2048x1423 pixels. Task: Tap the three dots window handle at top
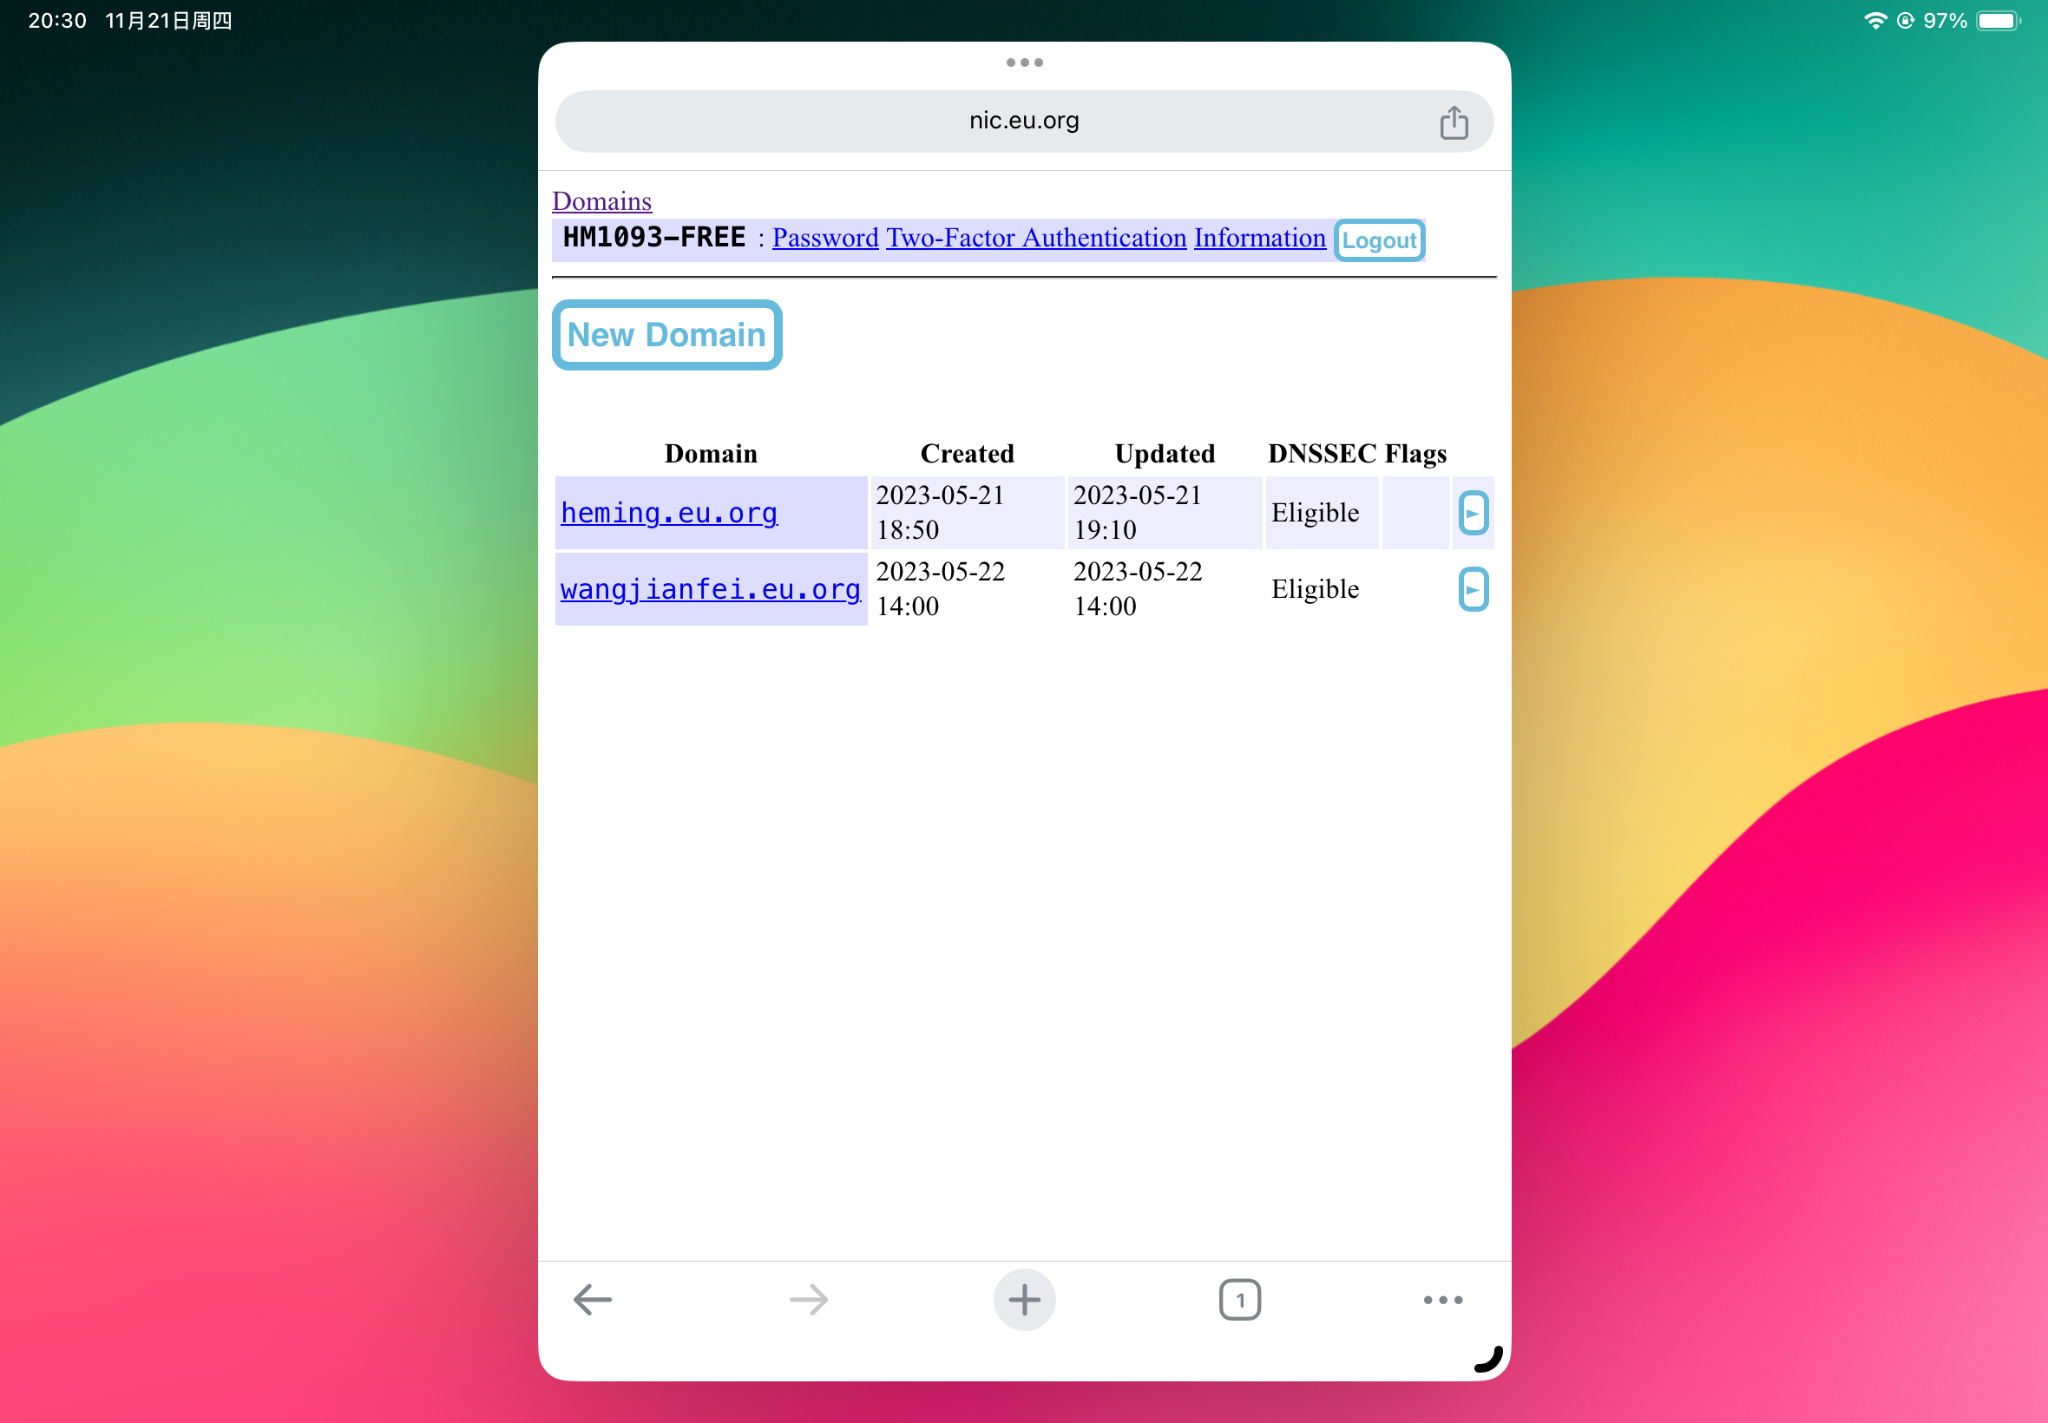point(1024,62)
